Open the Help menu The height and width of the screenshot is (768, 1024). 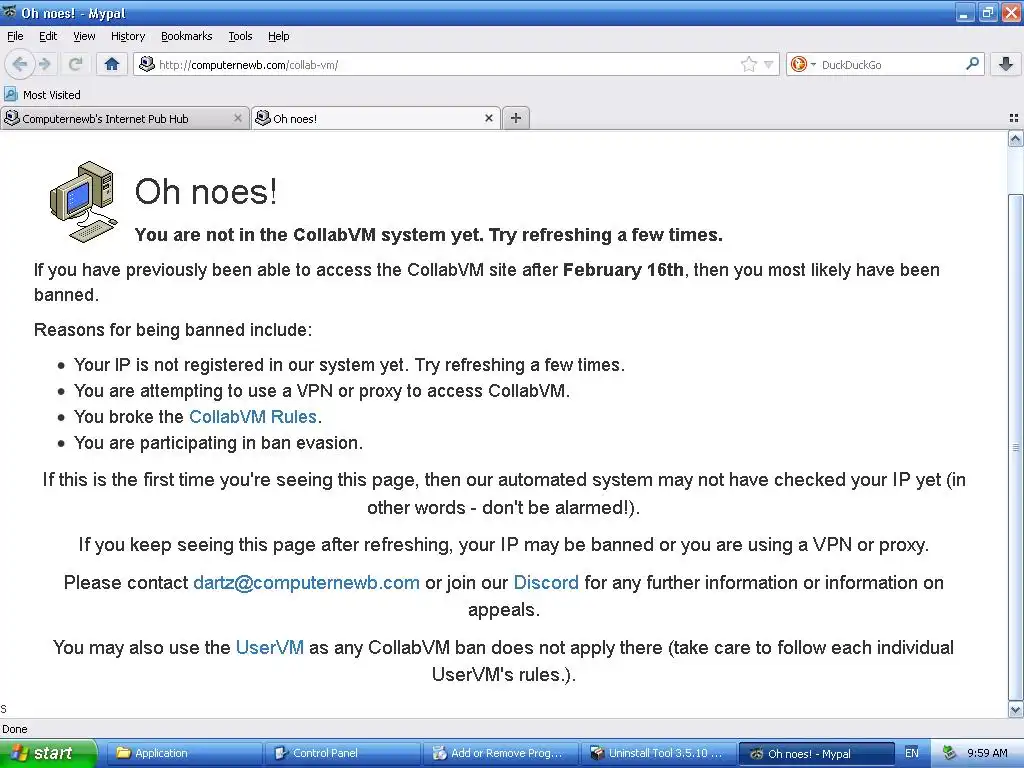pos(278,36)
